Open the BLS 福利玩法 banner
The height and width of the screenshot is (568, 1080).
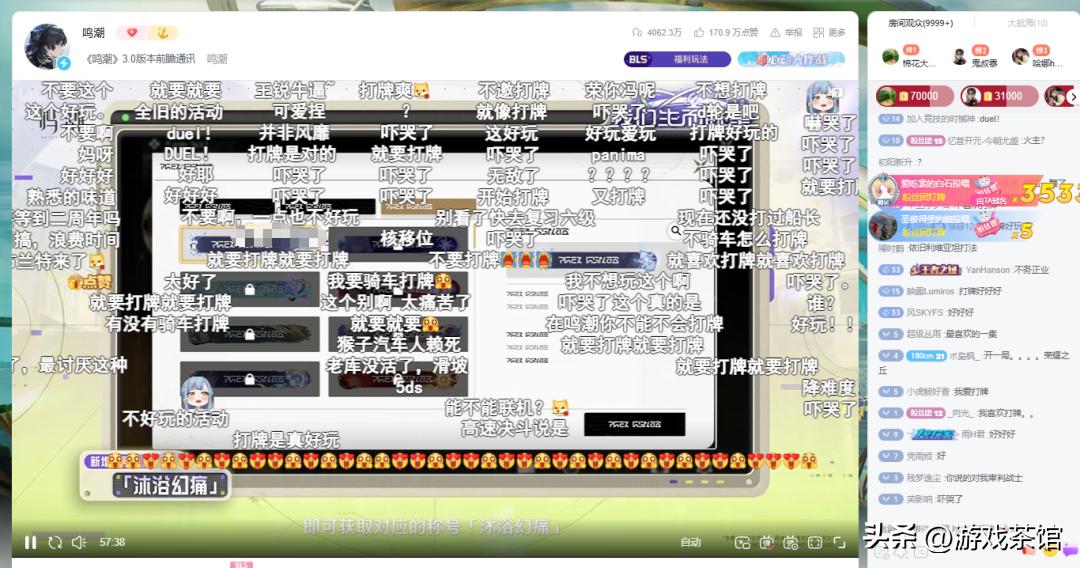[x=677, y=59]
